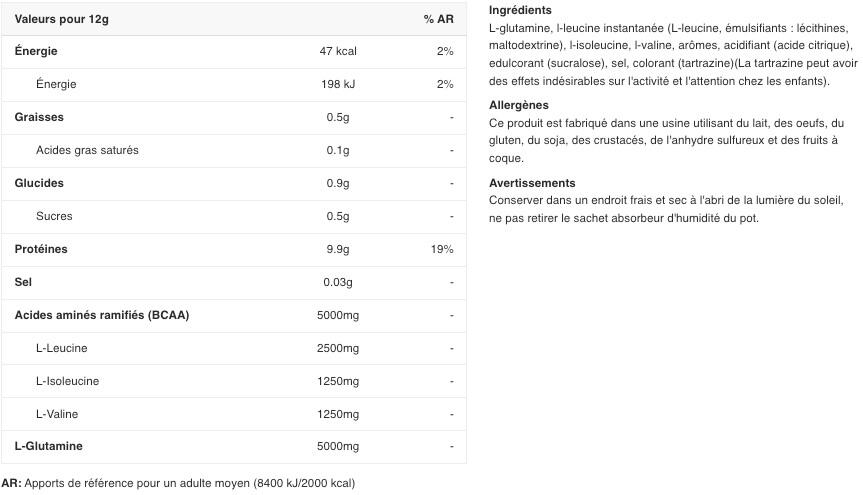863x495 pixels.
Task: Click the 'Ingrédients' heading
Action: click(520, 10)
